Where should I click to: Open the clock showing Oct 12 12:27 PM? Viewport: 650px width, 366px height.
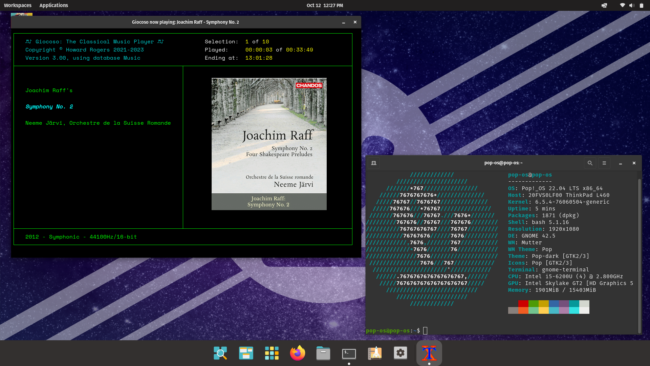pyautogui.click(x=325, y=5)
